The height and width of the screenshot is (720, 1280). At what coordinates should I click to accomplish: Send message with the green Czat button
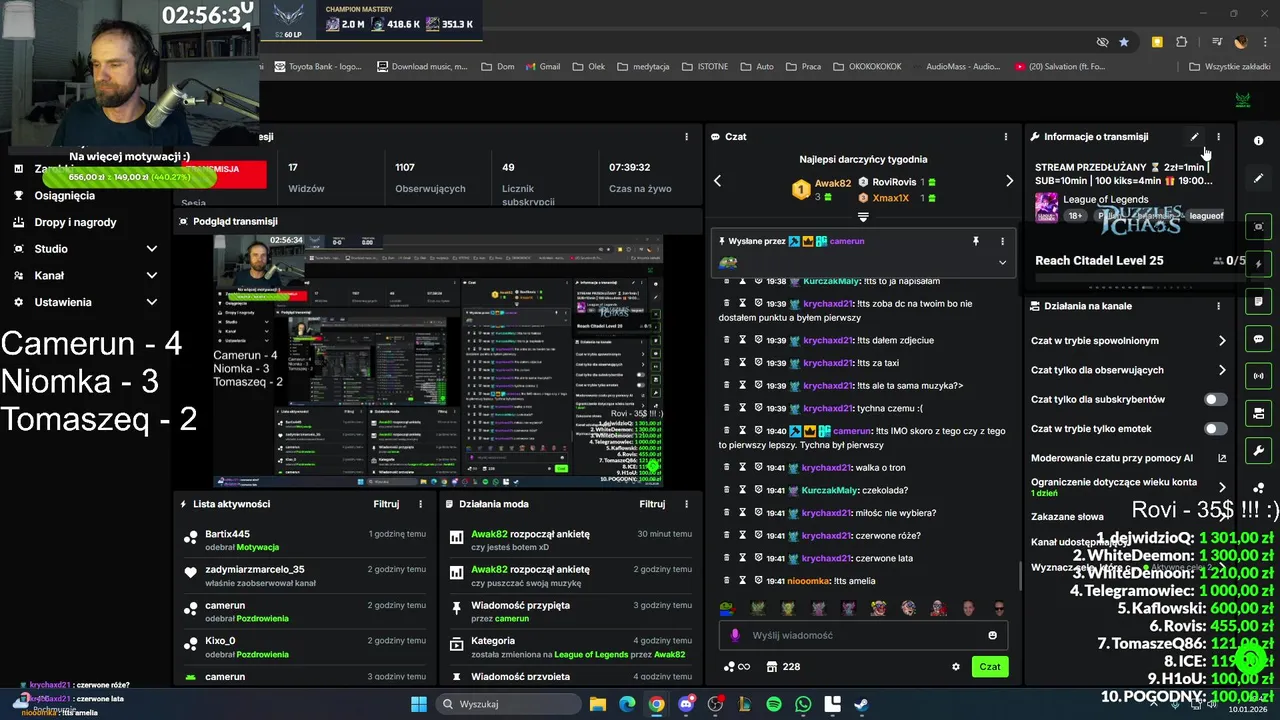click(x=990, y=667)
